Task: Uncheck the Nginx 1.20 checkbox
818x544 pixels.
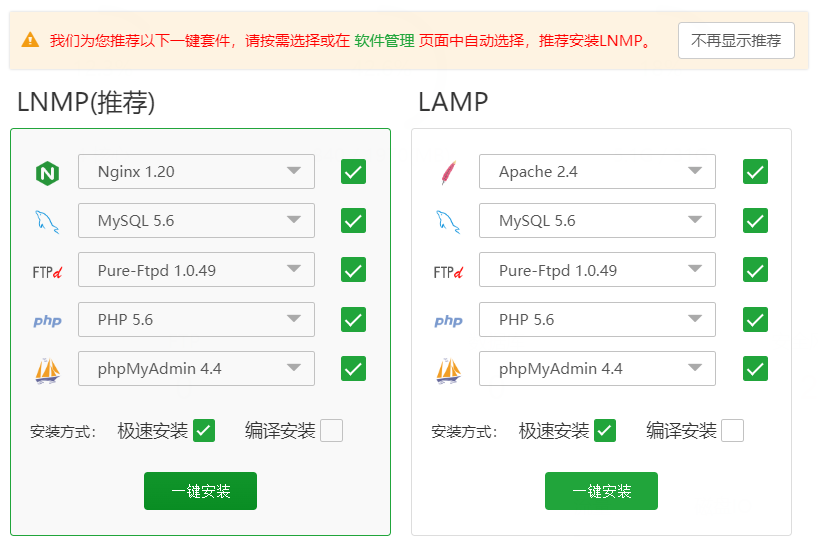Action: 353,171
